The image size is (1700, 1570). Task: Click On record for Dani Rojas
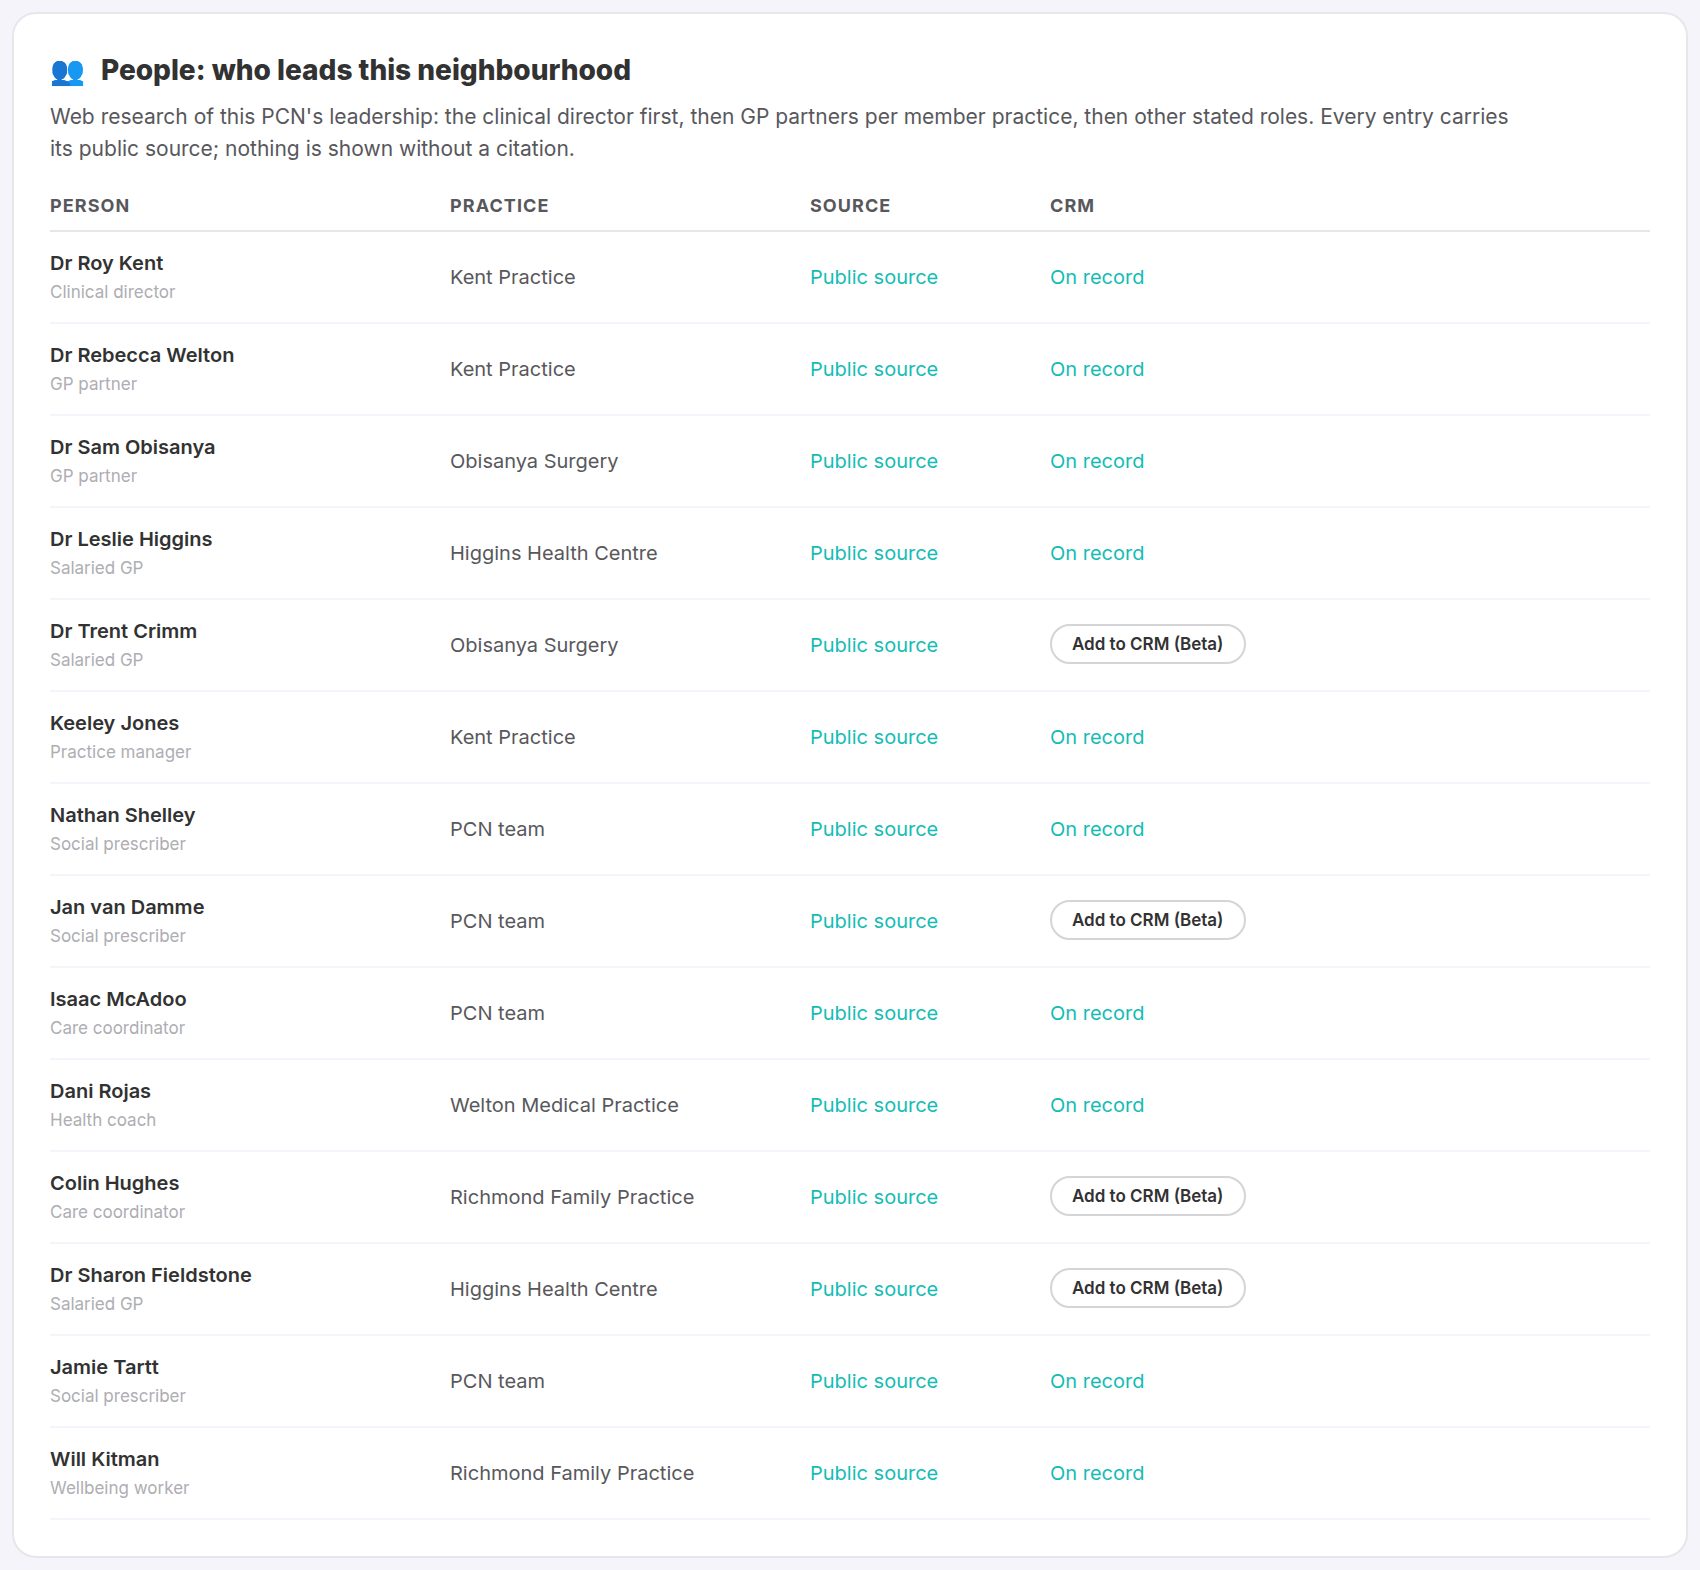click(1097, 1105)
